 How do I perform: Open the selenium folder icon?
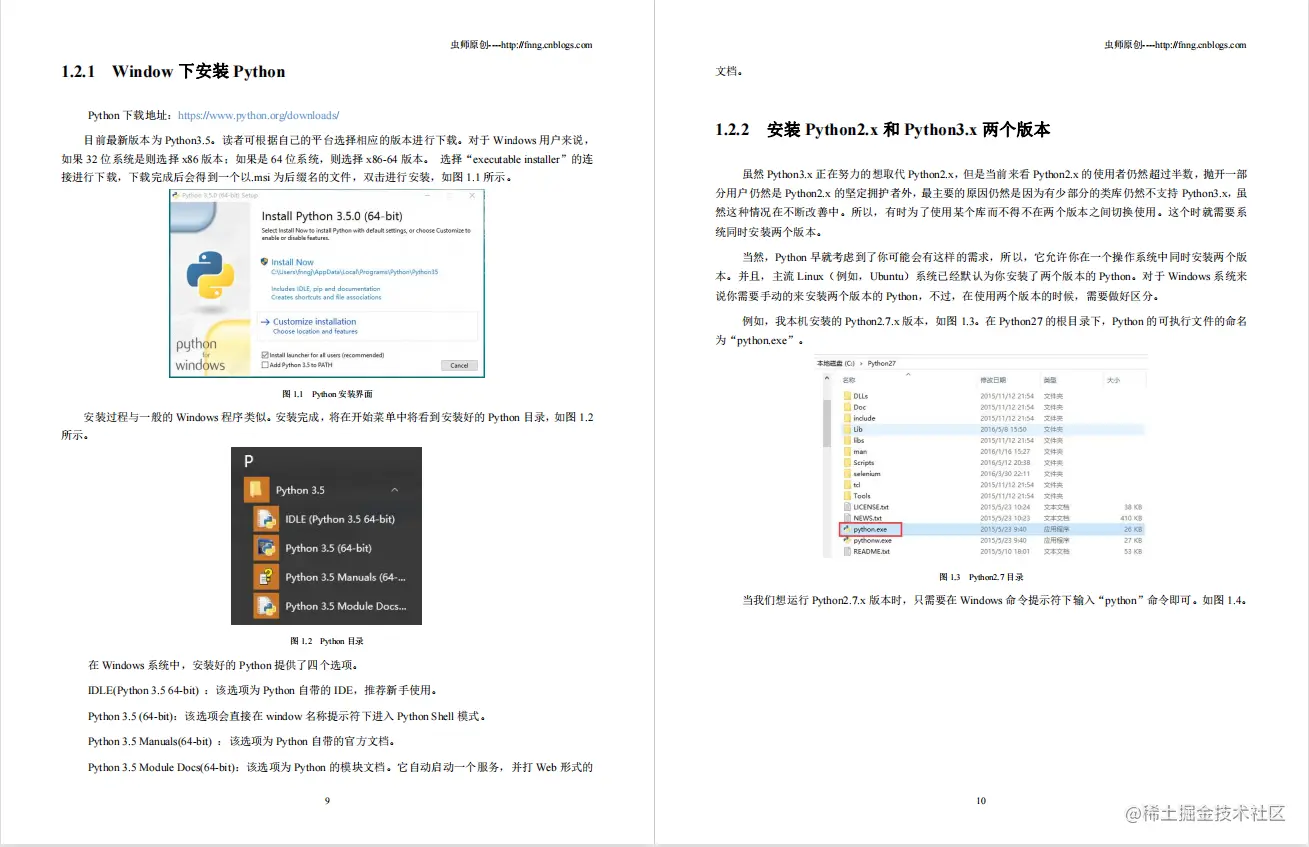click(846, 474)
